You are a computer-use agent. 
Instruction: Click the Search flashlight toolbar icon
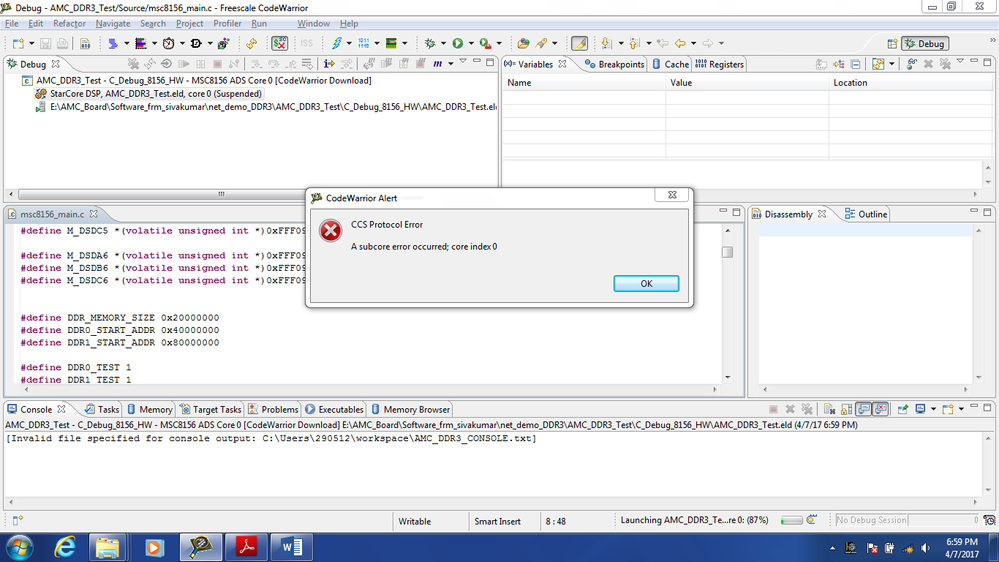[542, 43]
